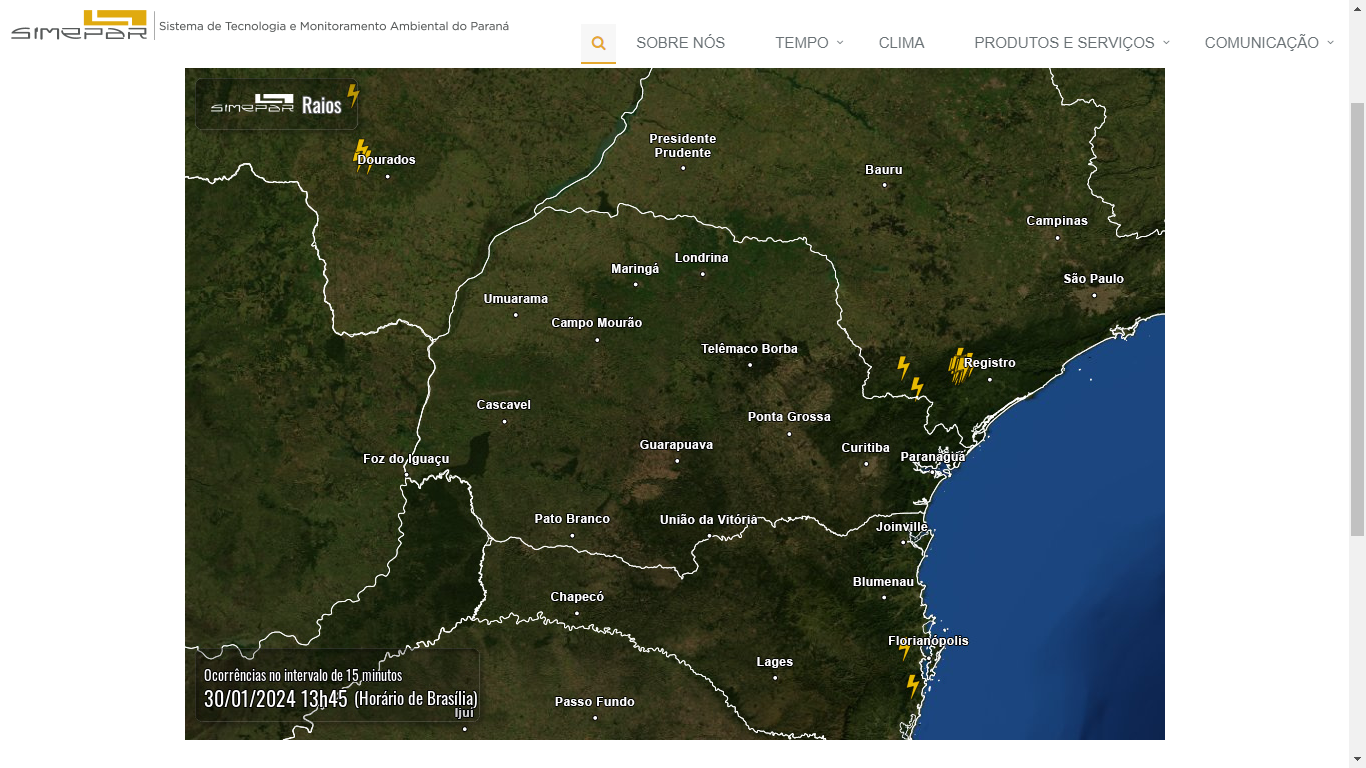The width and height of the screenshot is (1366, 768).
Task: Click the lightning cluster left of Registro
Action: 960,366
